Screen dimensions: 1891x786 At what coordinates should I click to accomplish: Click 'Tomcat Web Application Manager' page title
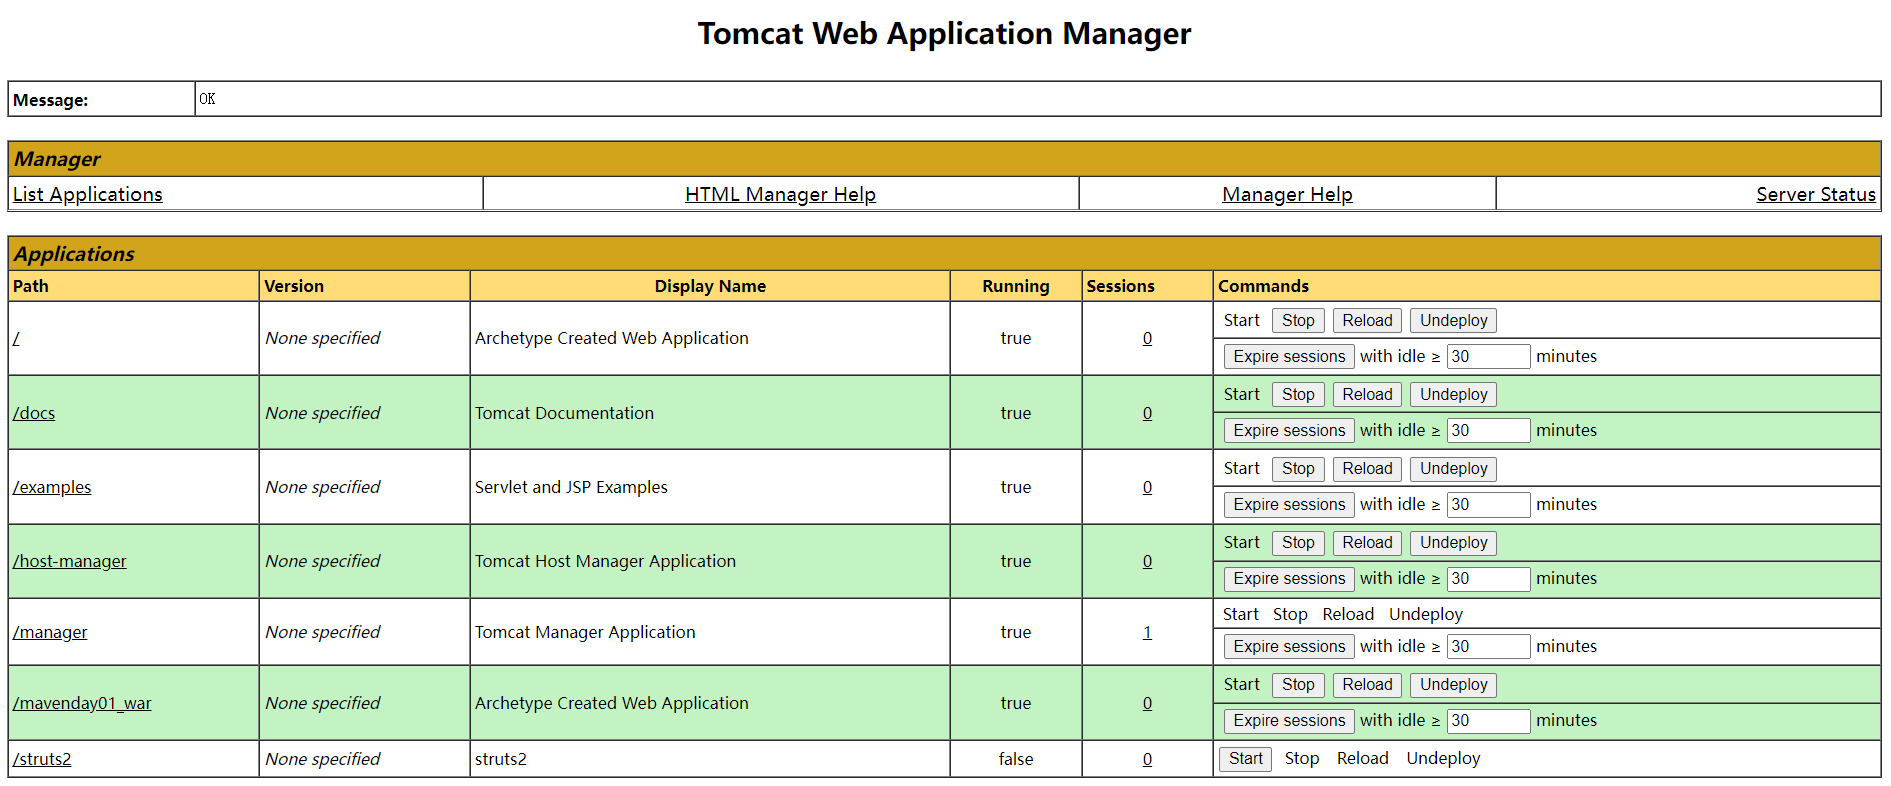(944, 34)
